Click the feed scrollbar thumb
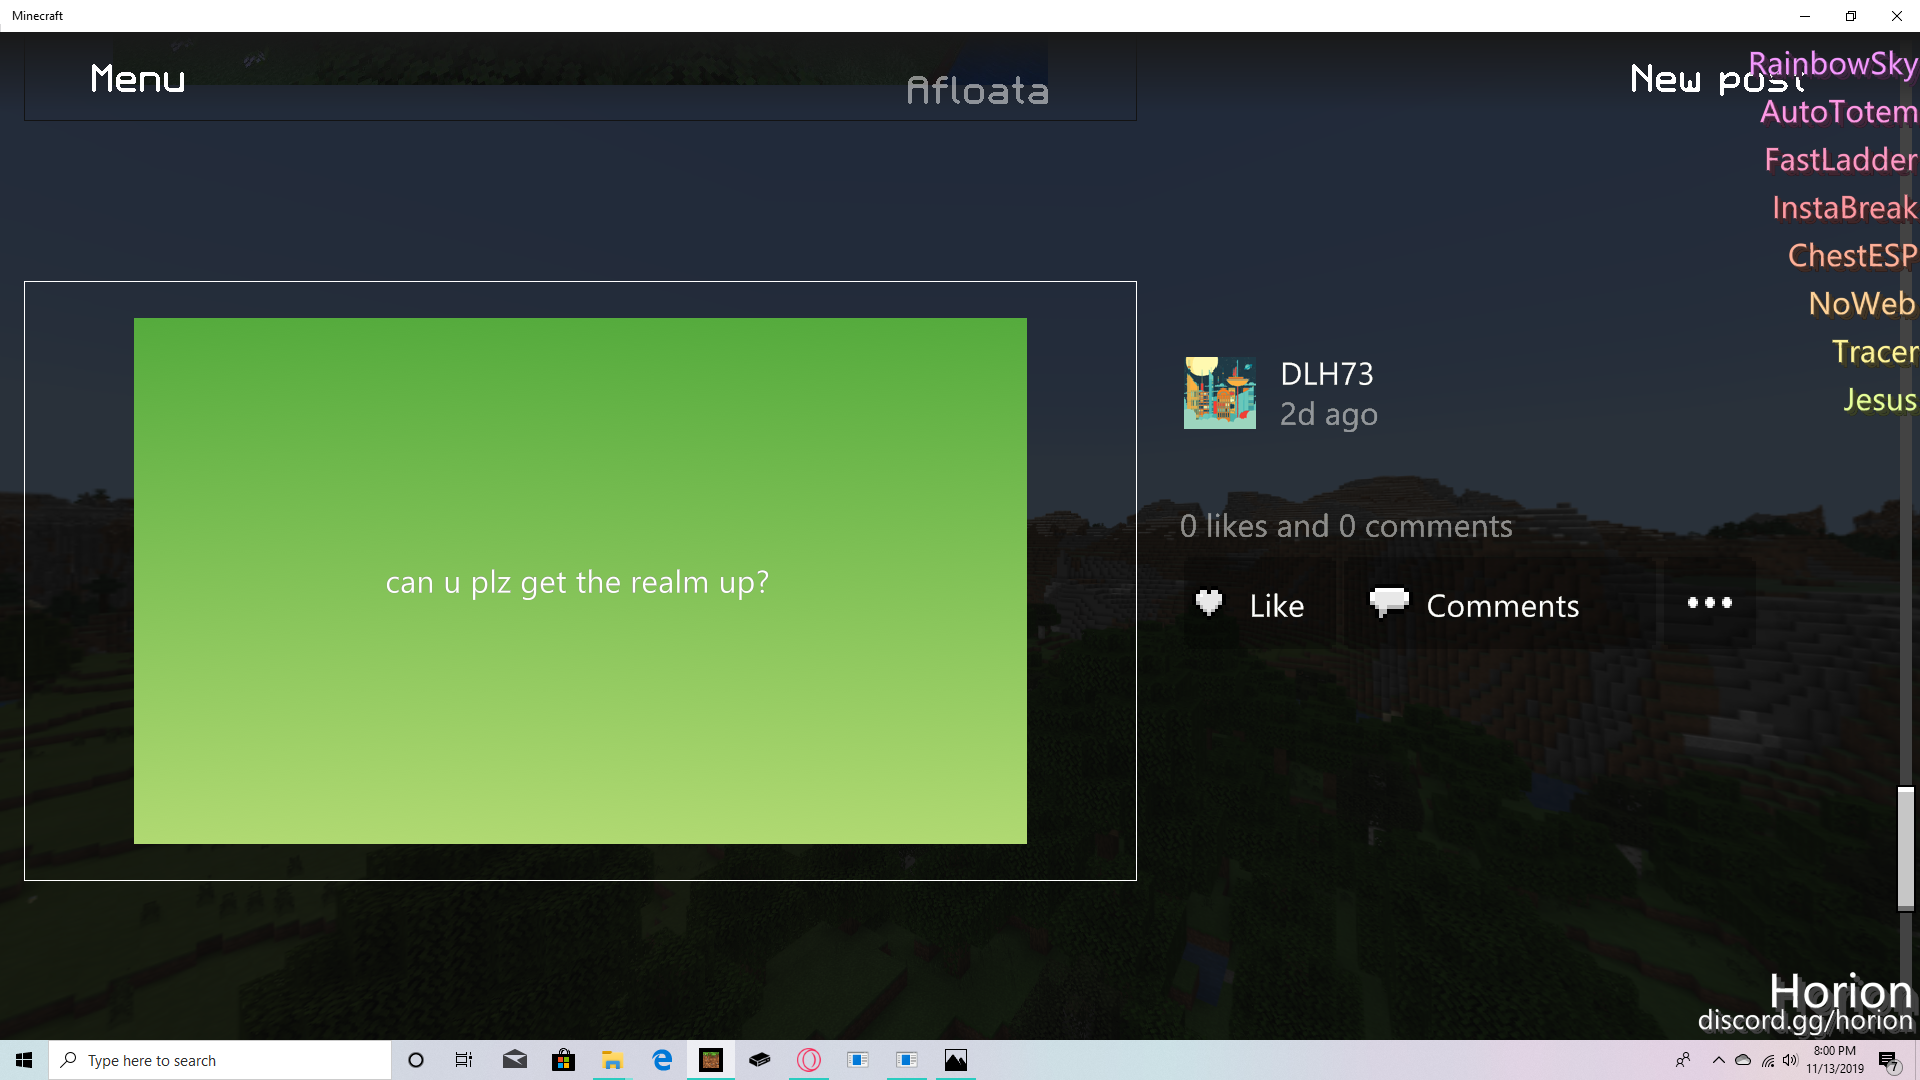The height and width of the screenshot is (1080, 1920). pos(1906,848)
